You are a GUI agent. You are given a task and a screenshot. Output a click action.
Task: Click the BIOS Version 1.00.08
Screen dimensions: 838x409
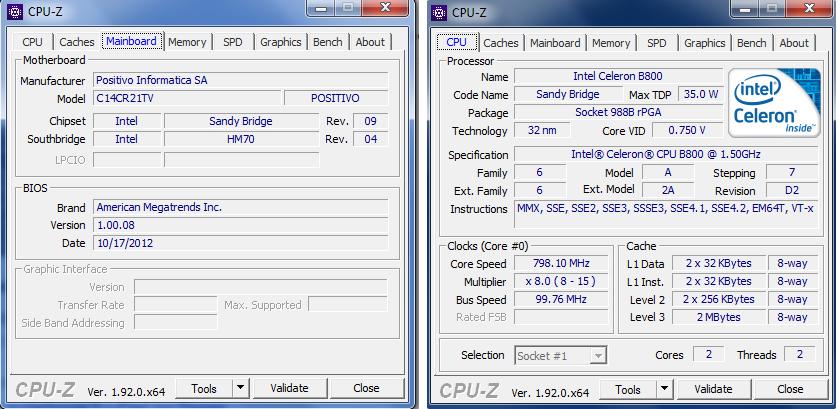(x=240, y=225)
